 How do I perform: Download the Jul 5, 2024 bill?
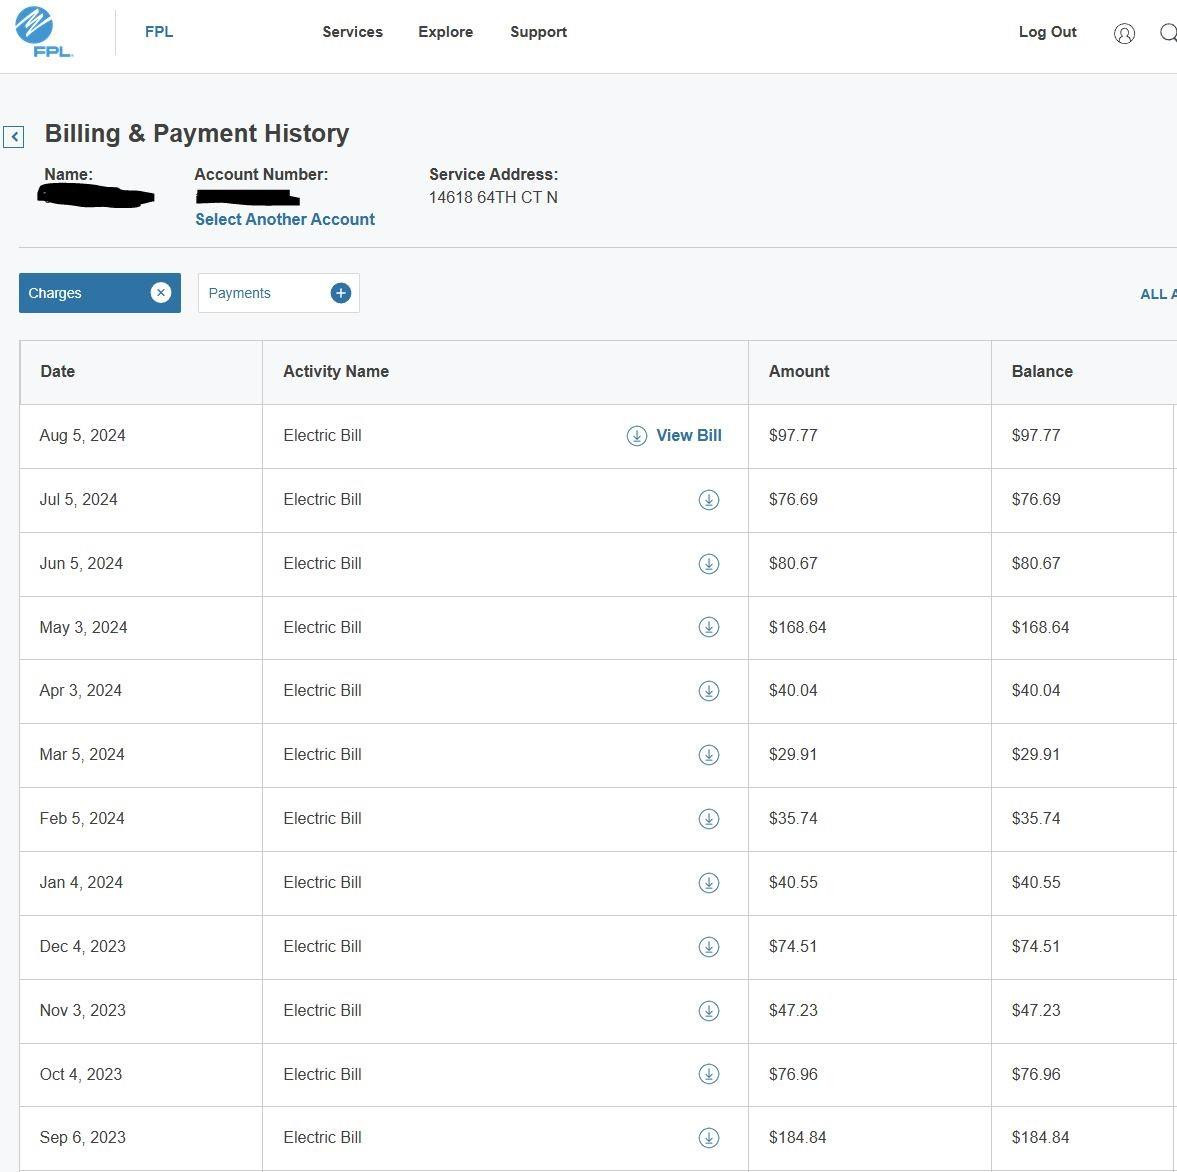(x=709, y=499)
